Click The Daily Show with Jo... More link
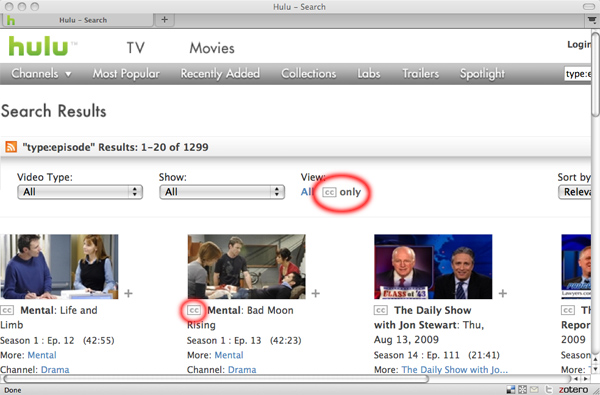The height and width of the screenshot is (395, 600). click(x=455, y=370)
